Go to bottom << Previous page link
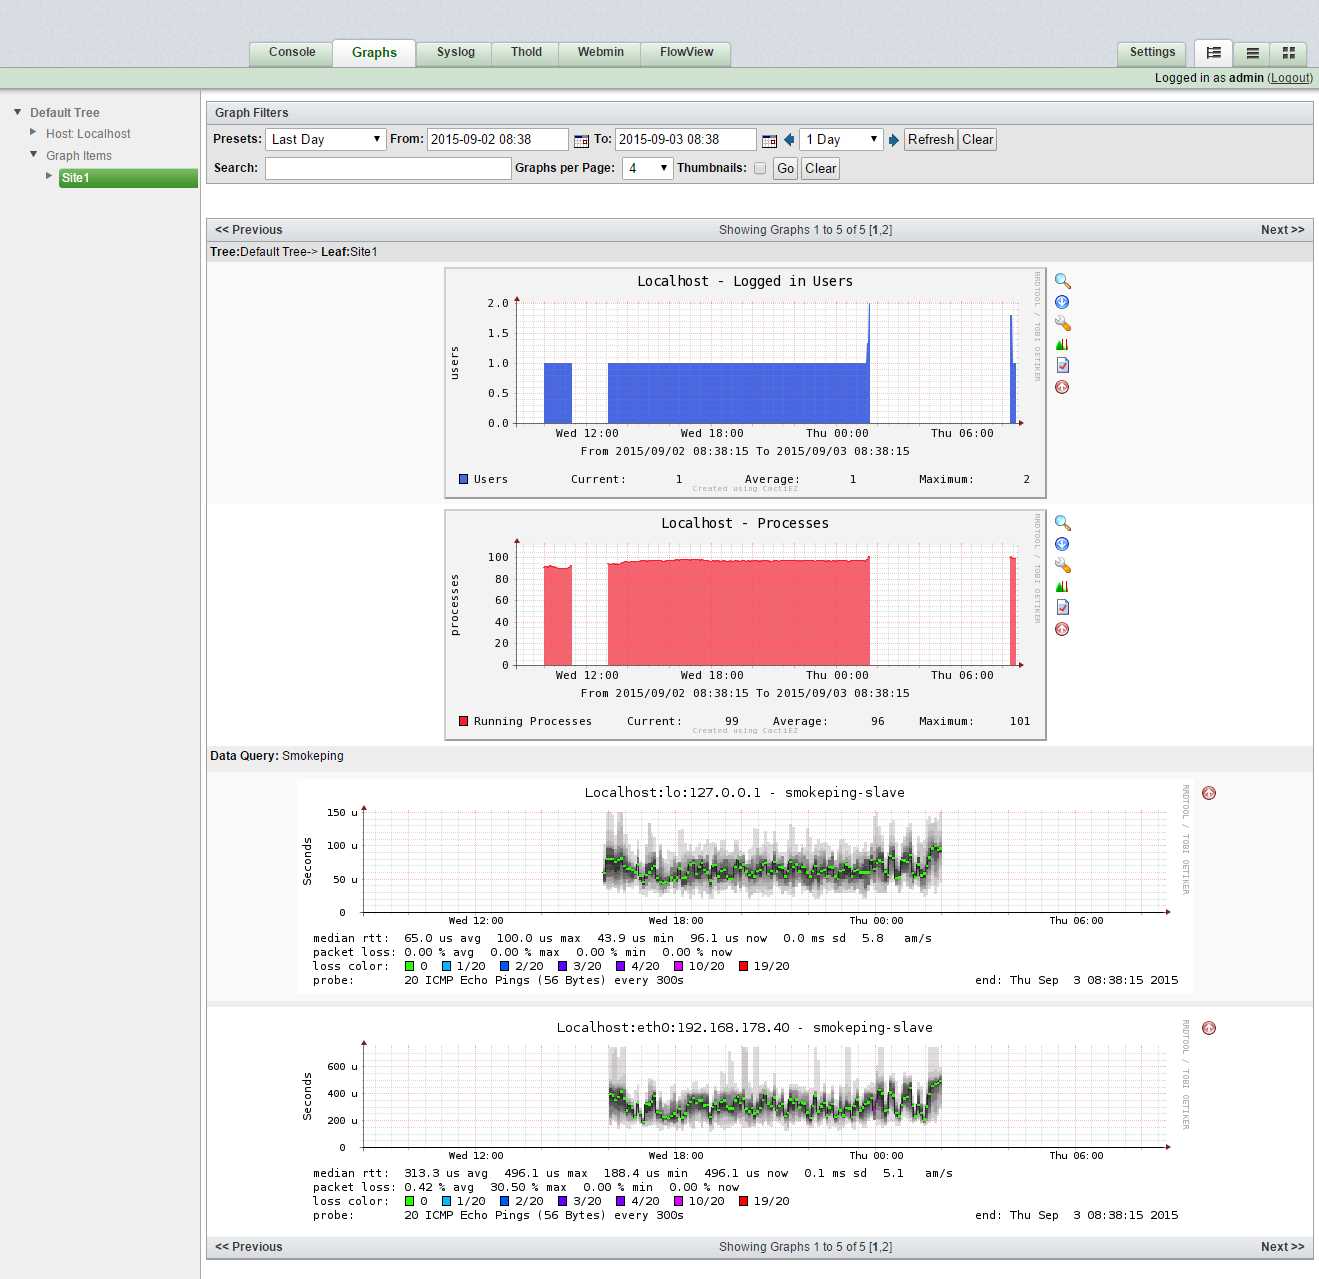 click(x=249, y=1247)
